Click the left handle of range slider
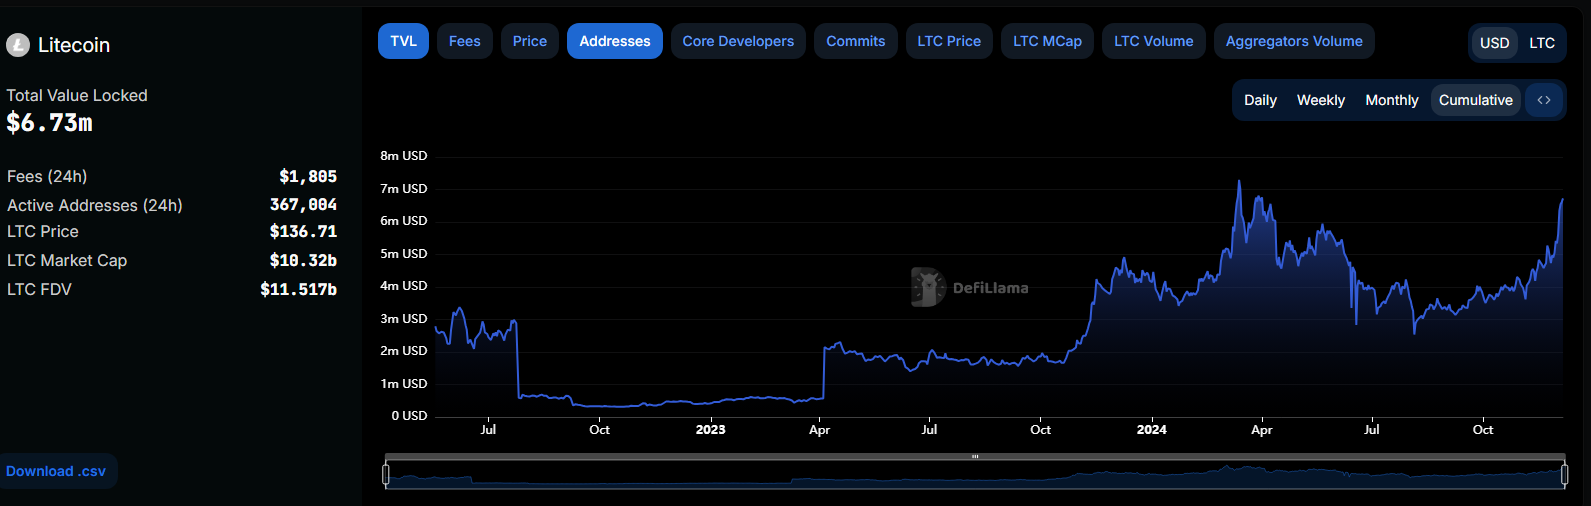Screen dimensions: 1591x506 (x=386, y=476)
